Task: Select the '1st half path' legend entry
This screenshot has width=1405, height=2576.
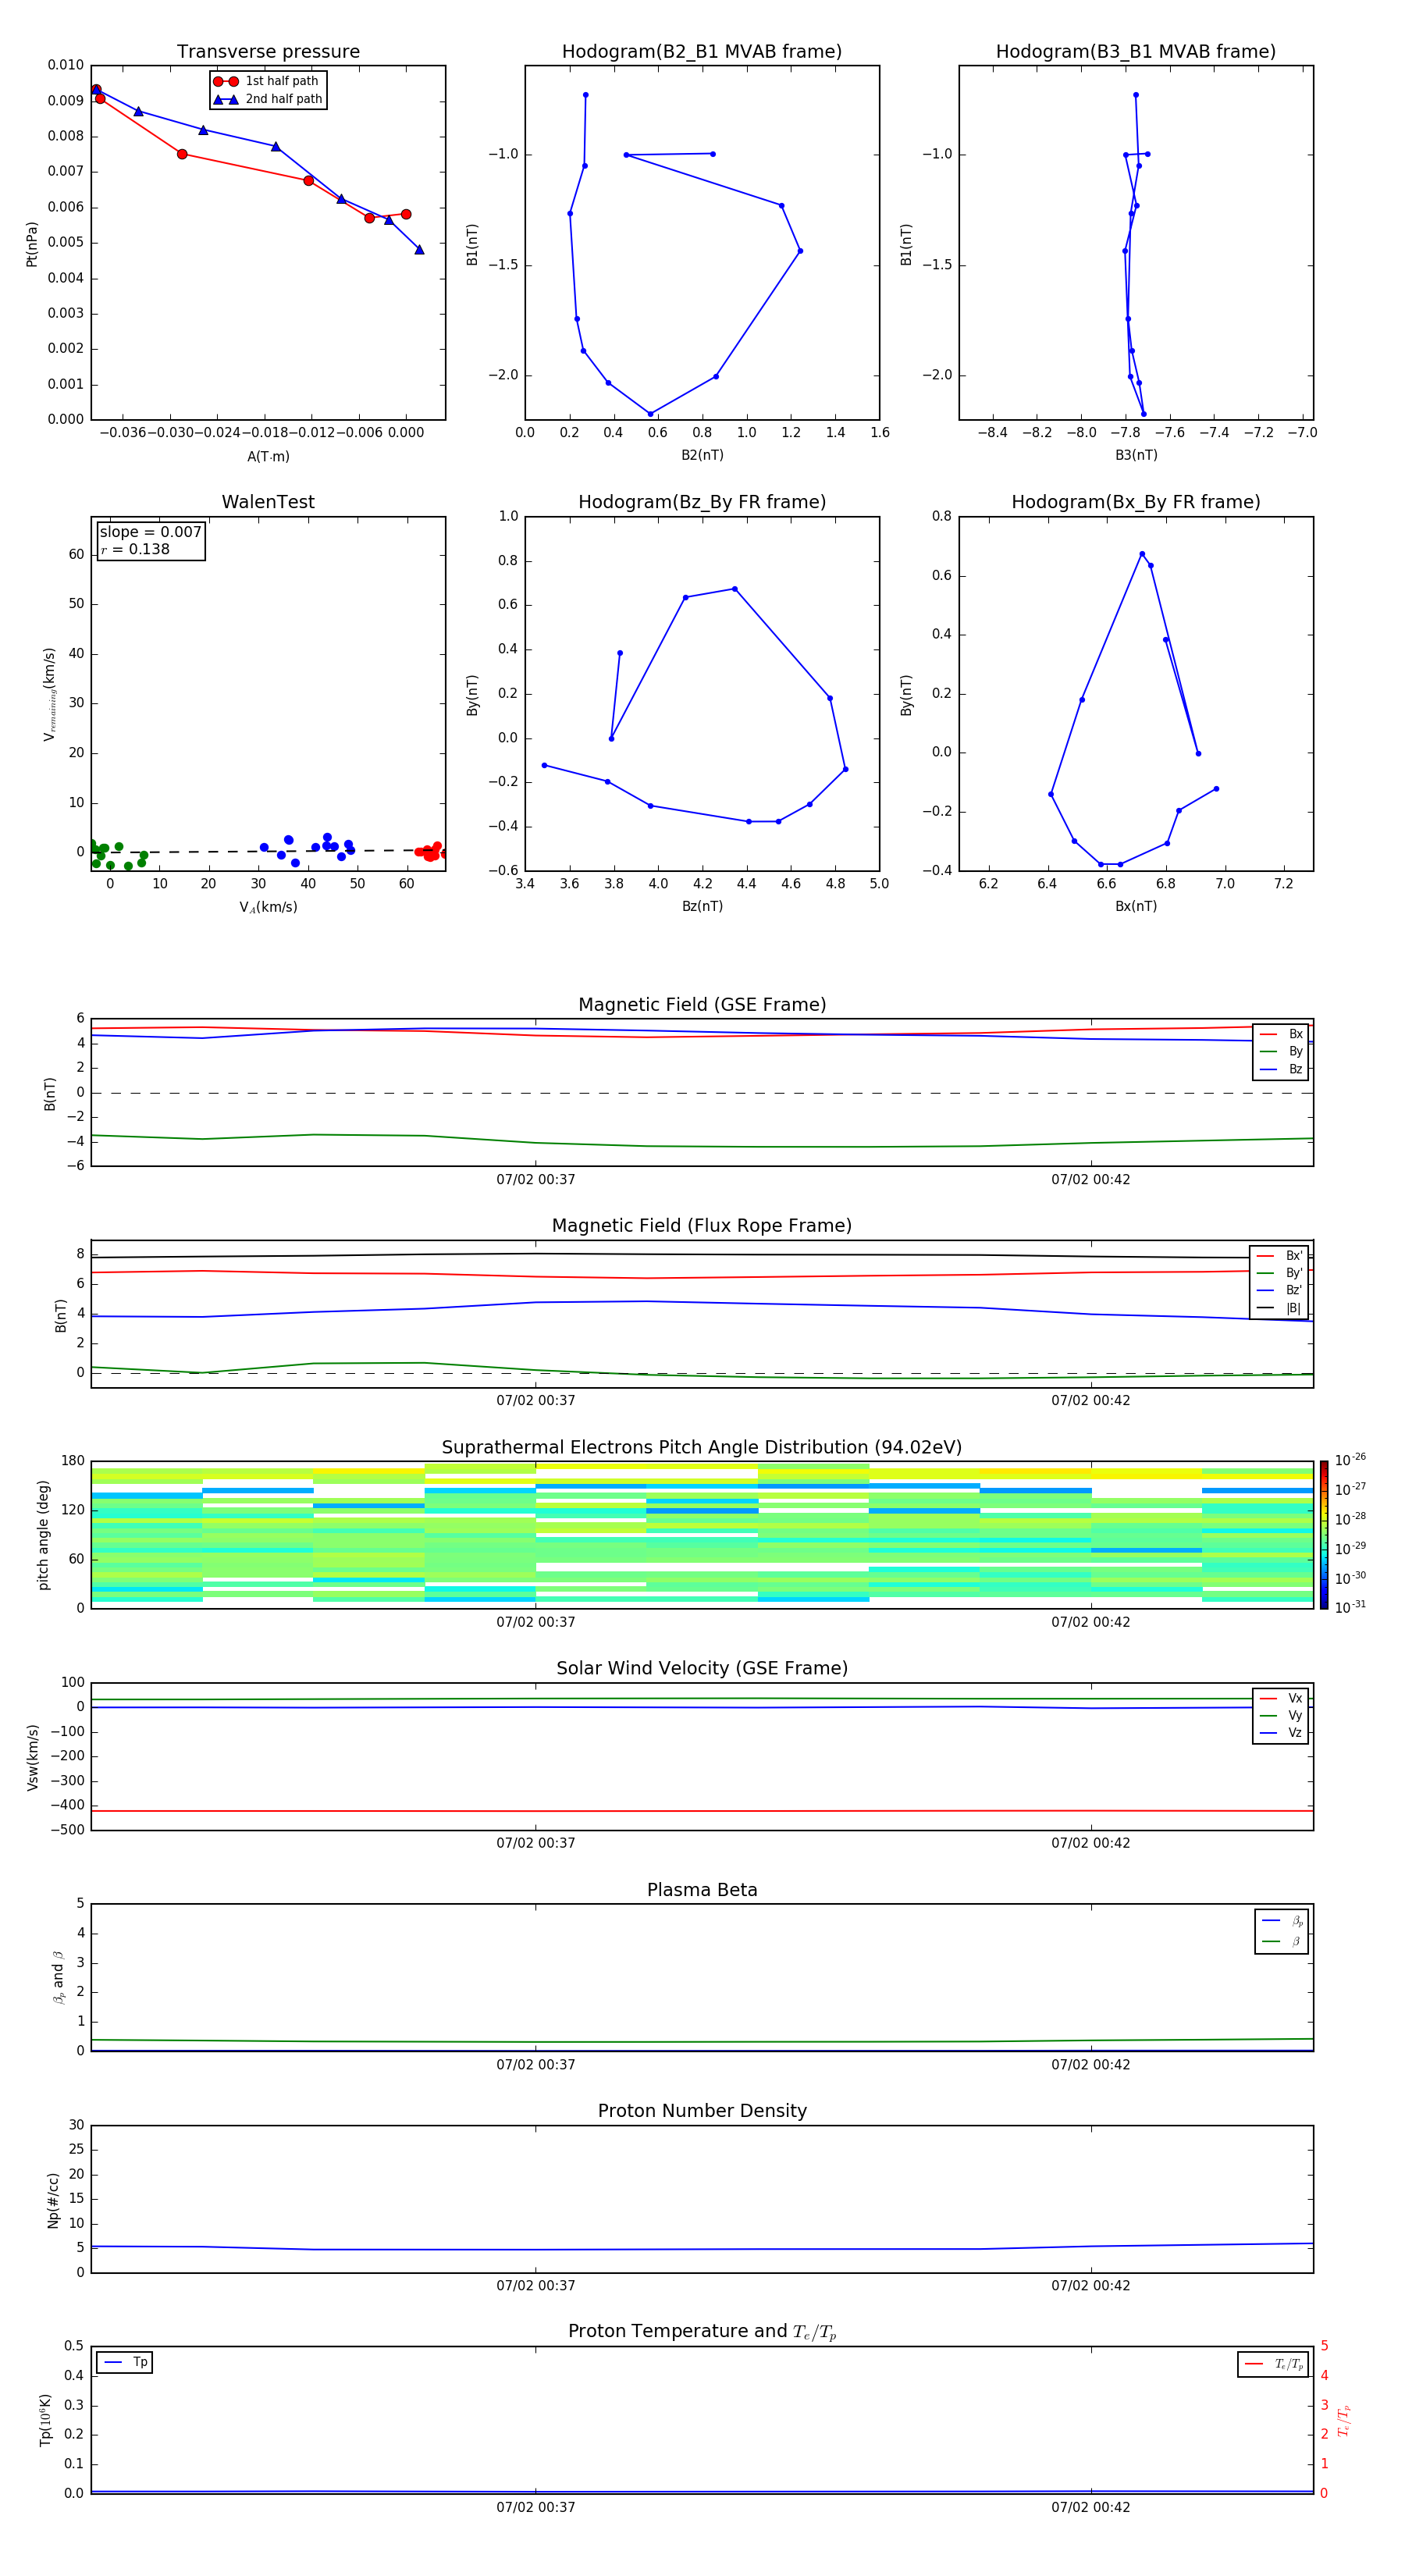Action: click(x=266, y=81)
